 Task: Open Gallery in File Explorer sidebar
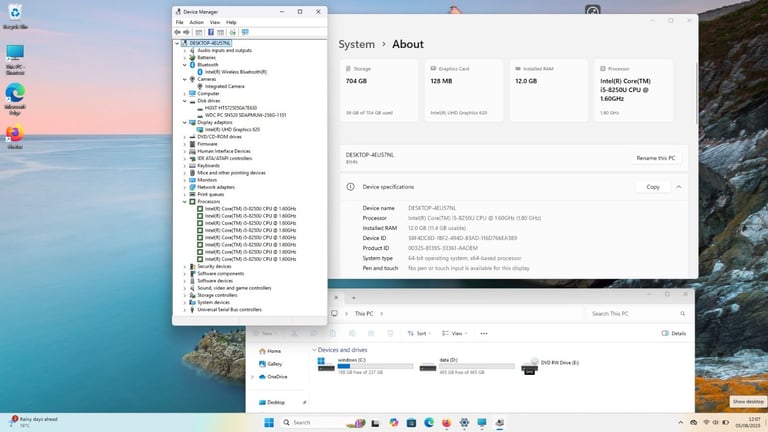pos(270,364)
